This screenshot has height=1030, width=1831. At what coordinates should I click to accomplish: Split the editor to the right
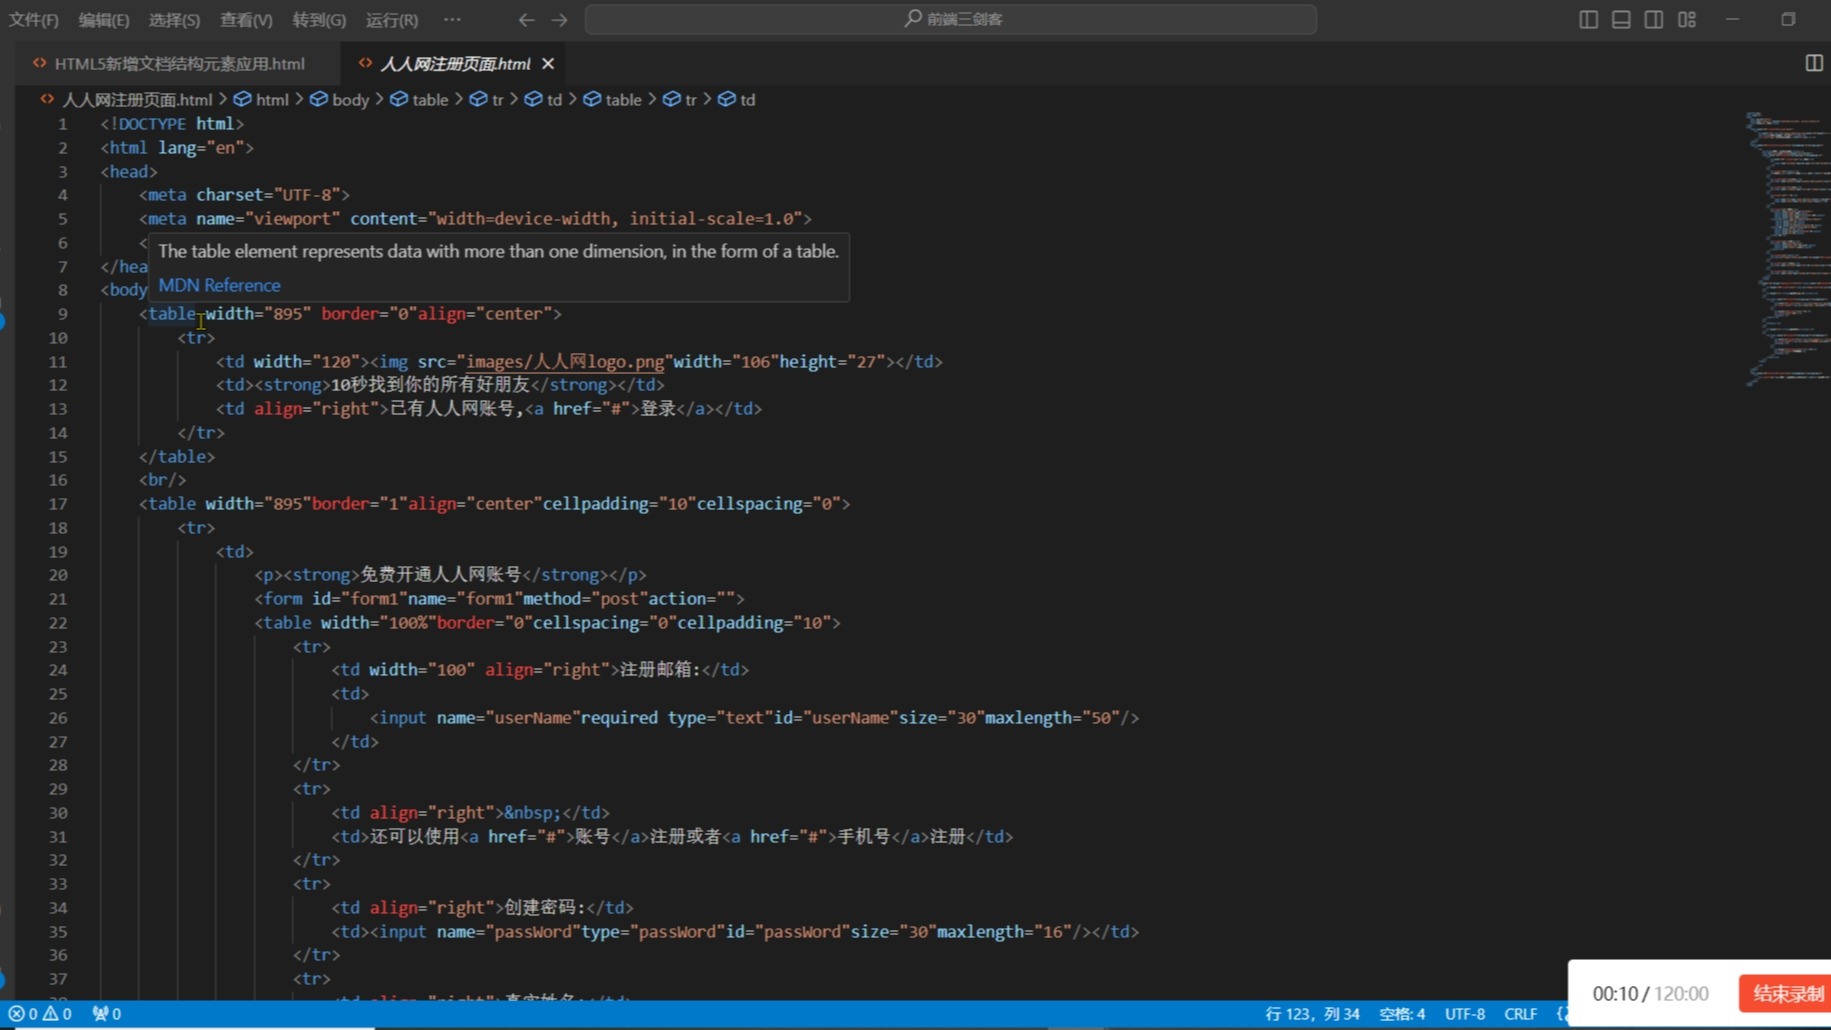pyautogui.click(x=1813, y=63)
